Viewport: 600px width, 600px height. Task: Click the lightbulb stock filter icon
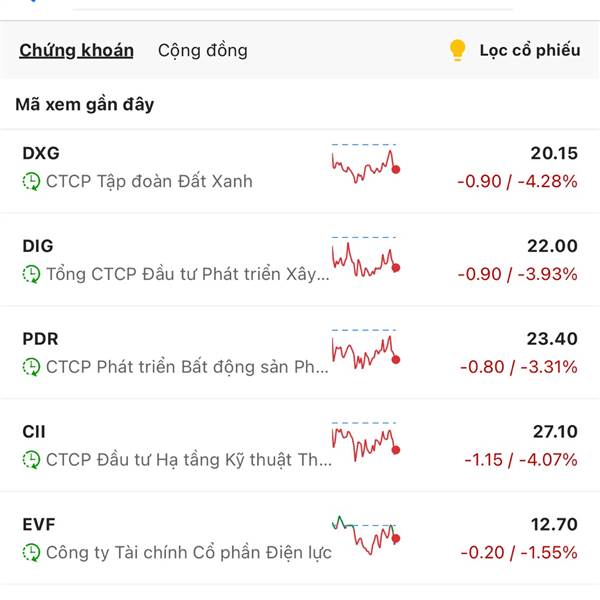[457, 50]
